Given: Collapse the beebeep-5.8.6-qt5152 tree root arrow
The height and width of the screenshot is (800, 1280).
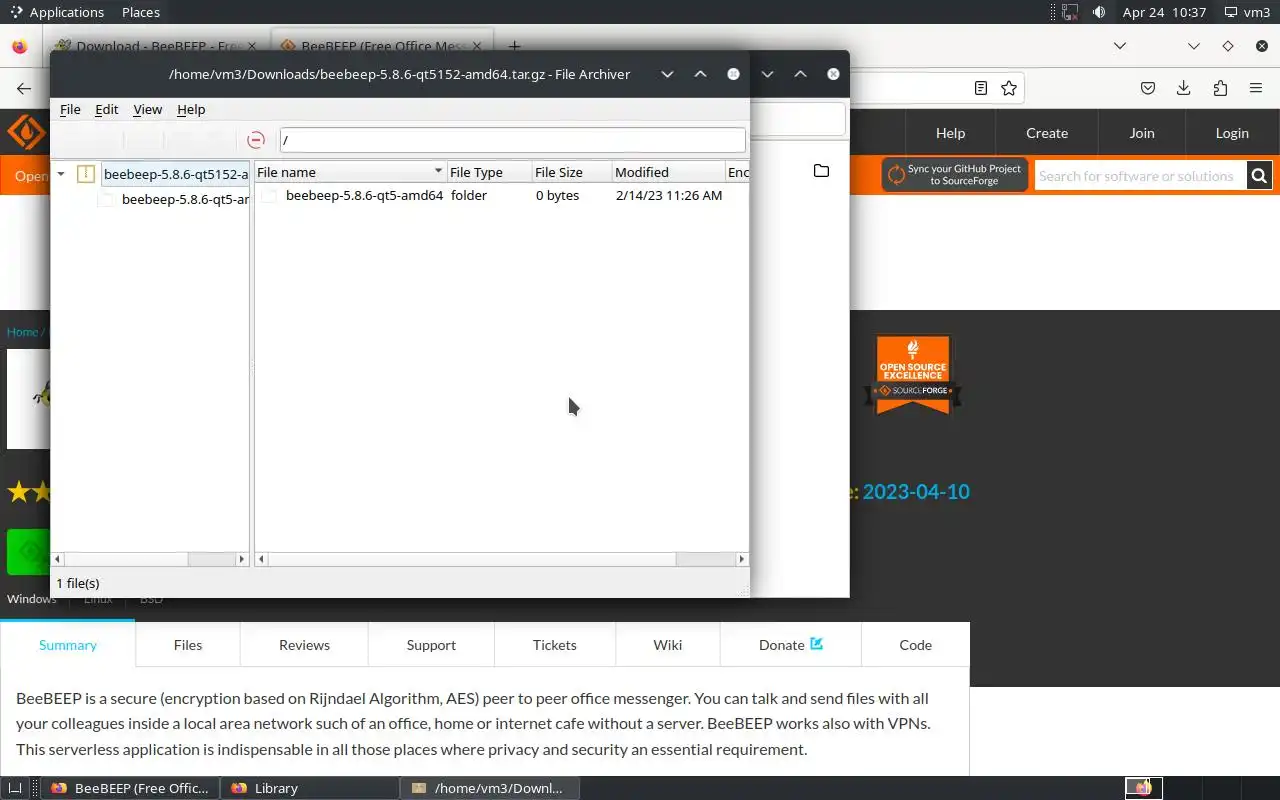Looking at the screenshot, I should [x=61, y=174].
